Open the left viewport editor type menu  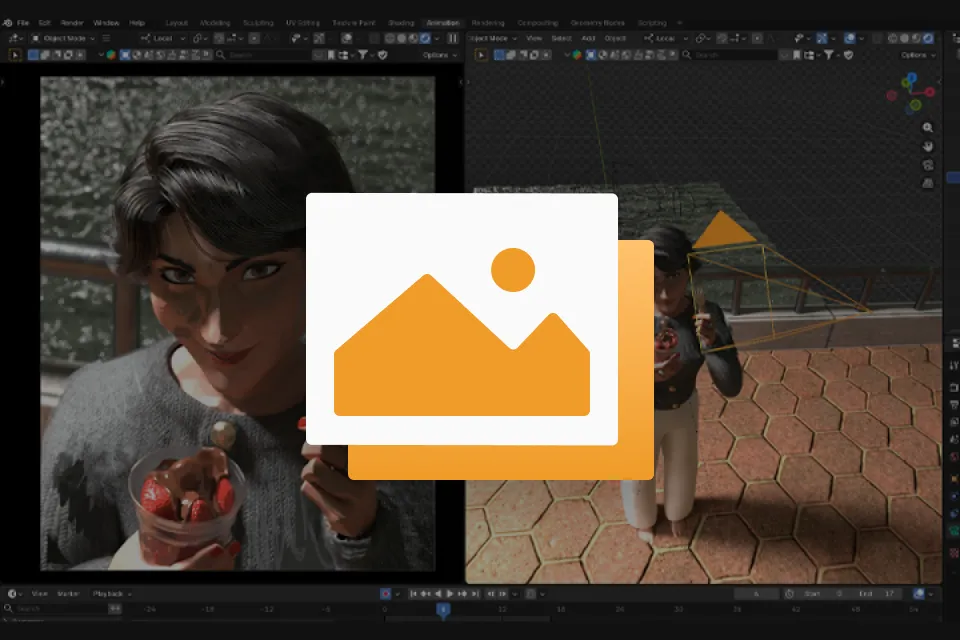[15, 38]
